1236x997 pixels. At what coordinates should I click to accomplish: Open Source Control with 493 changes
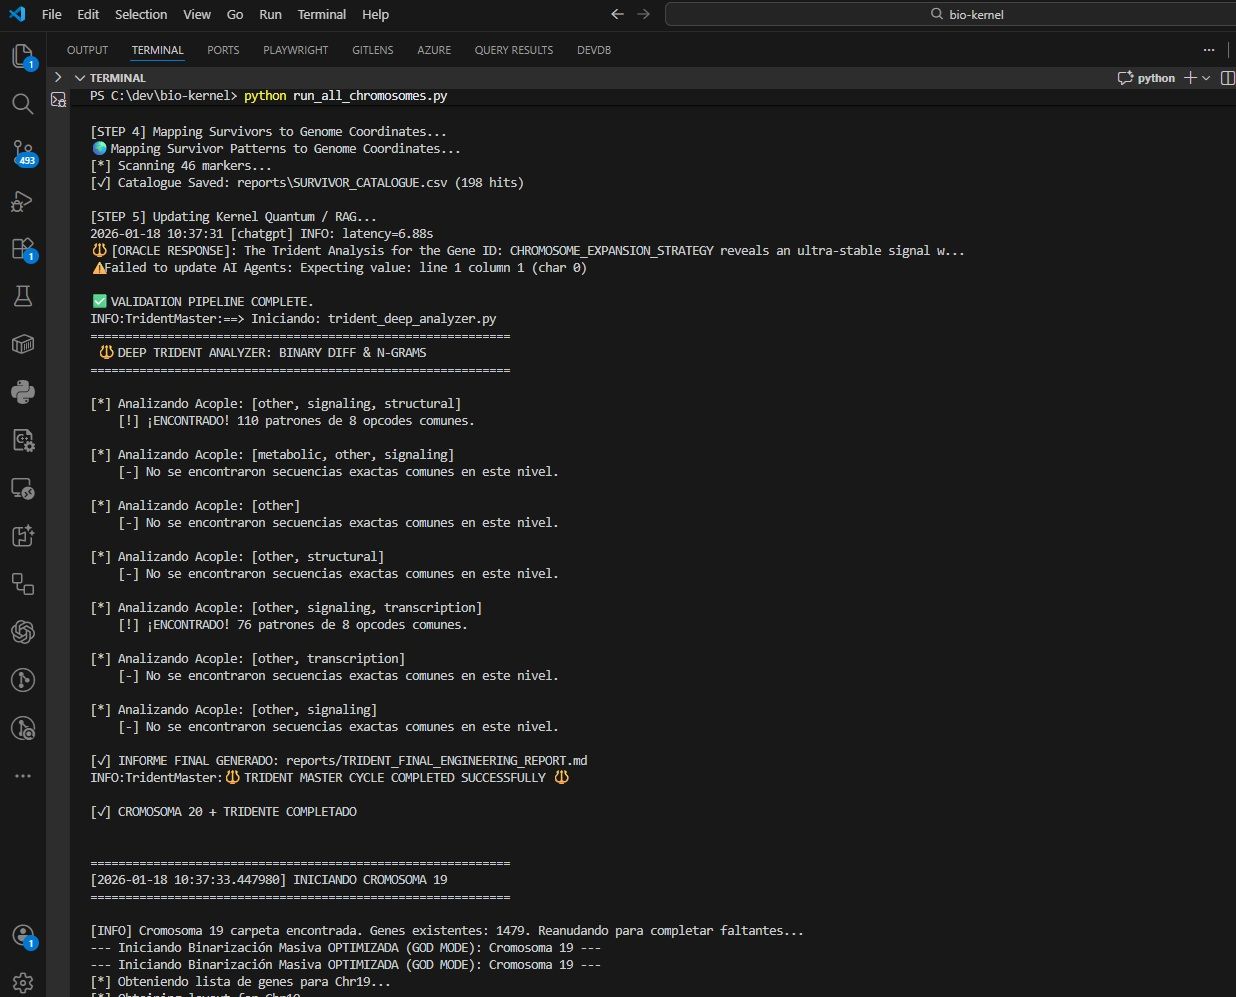pyautogui.click(x=22, y=152)
